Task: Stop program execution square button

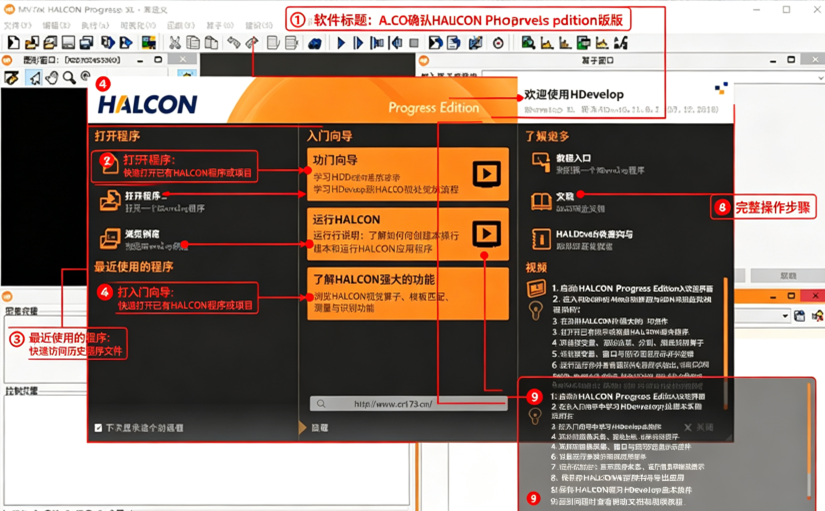Action: point(414,43)
